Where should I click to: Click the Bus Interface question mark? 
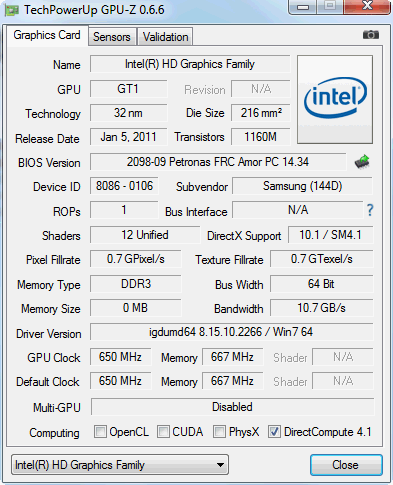point(370,210)
